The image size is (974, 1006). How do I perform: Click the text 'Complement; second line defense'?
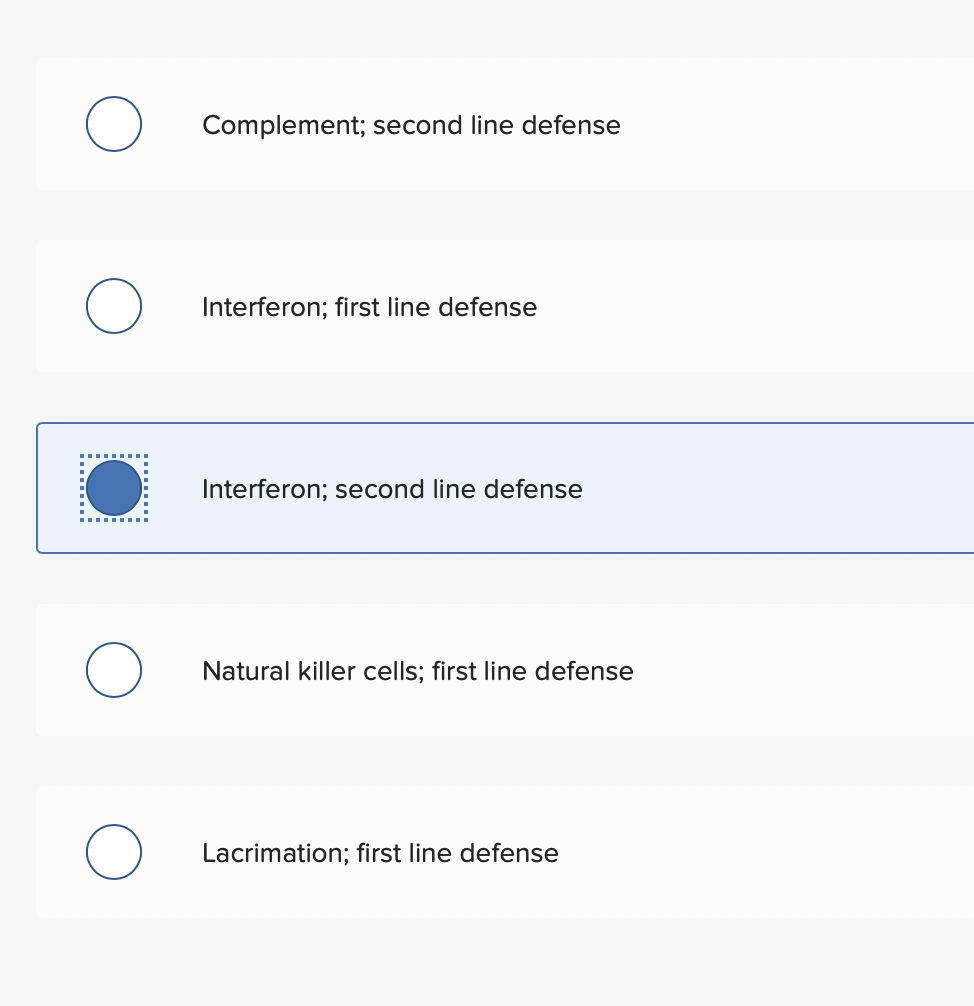[x=411, y=125]
